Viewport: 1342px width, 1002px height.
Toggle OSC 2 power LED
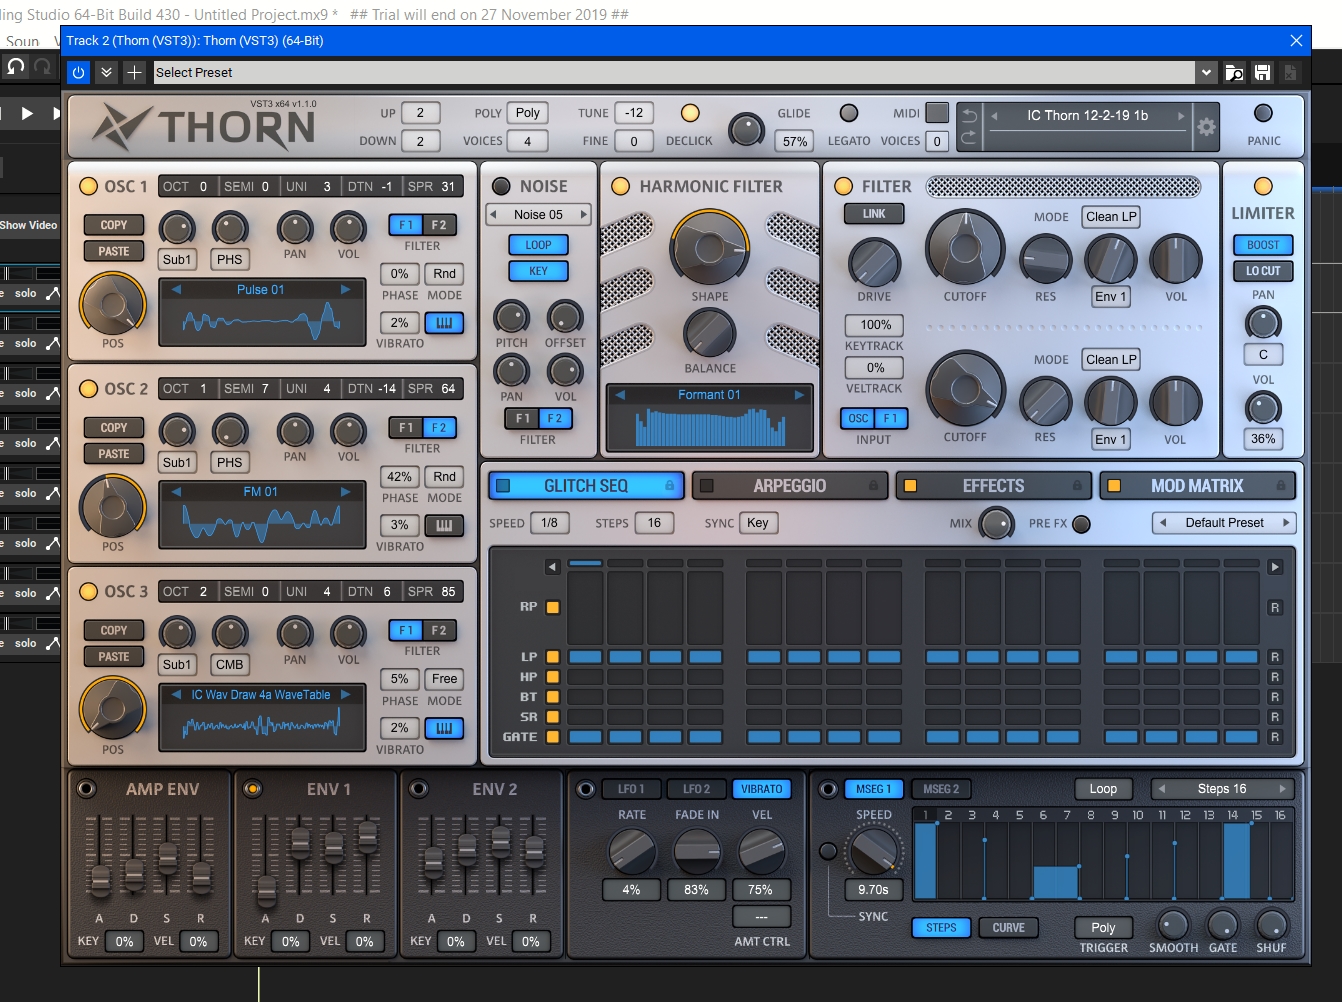click(x=88, y=389)
